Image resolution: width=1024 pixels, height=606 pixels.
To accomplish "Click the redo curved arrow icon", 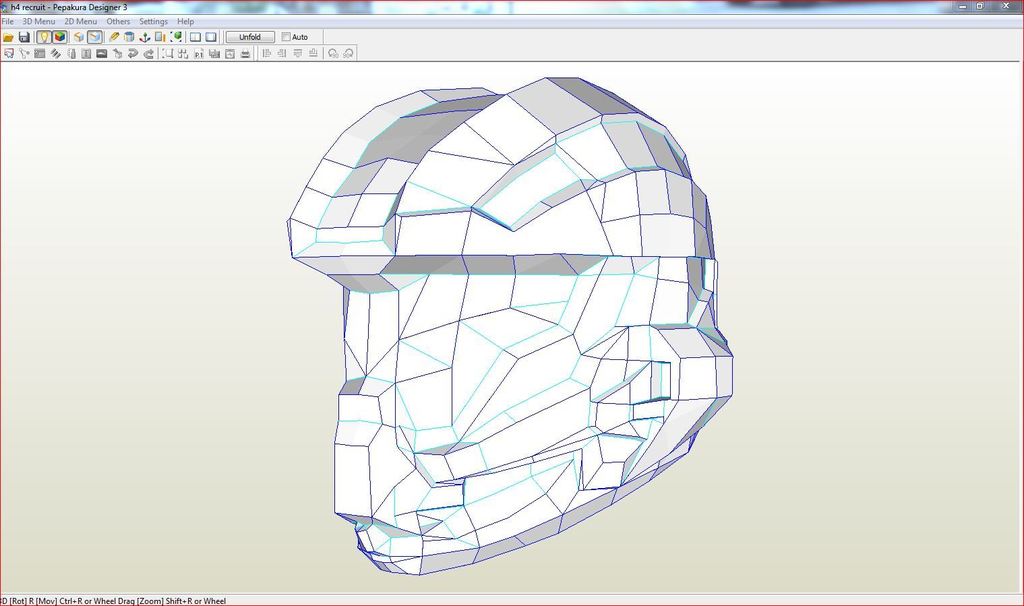I will pyautogui.click(x=149, y=54).
